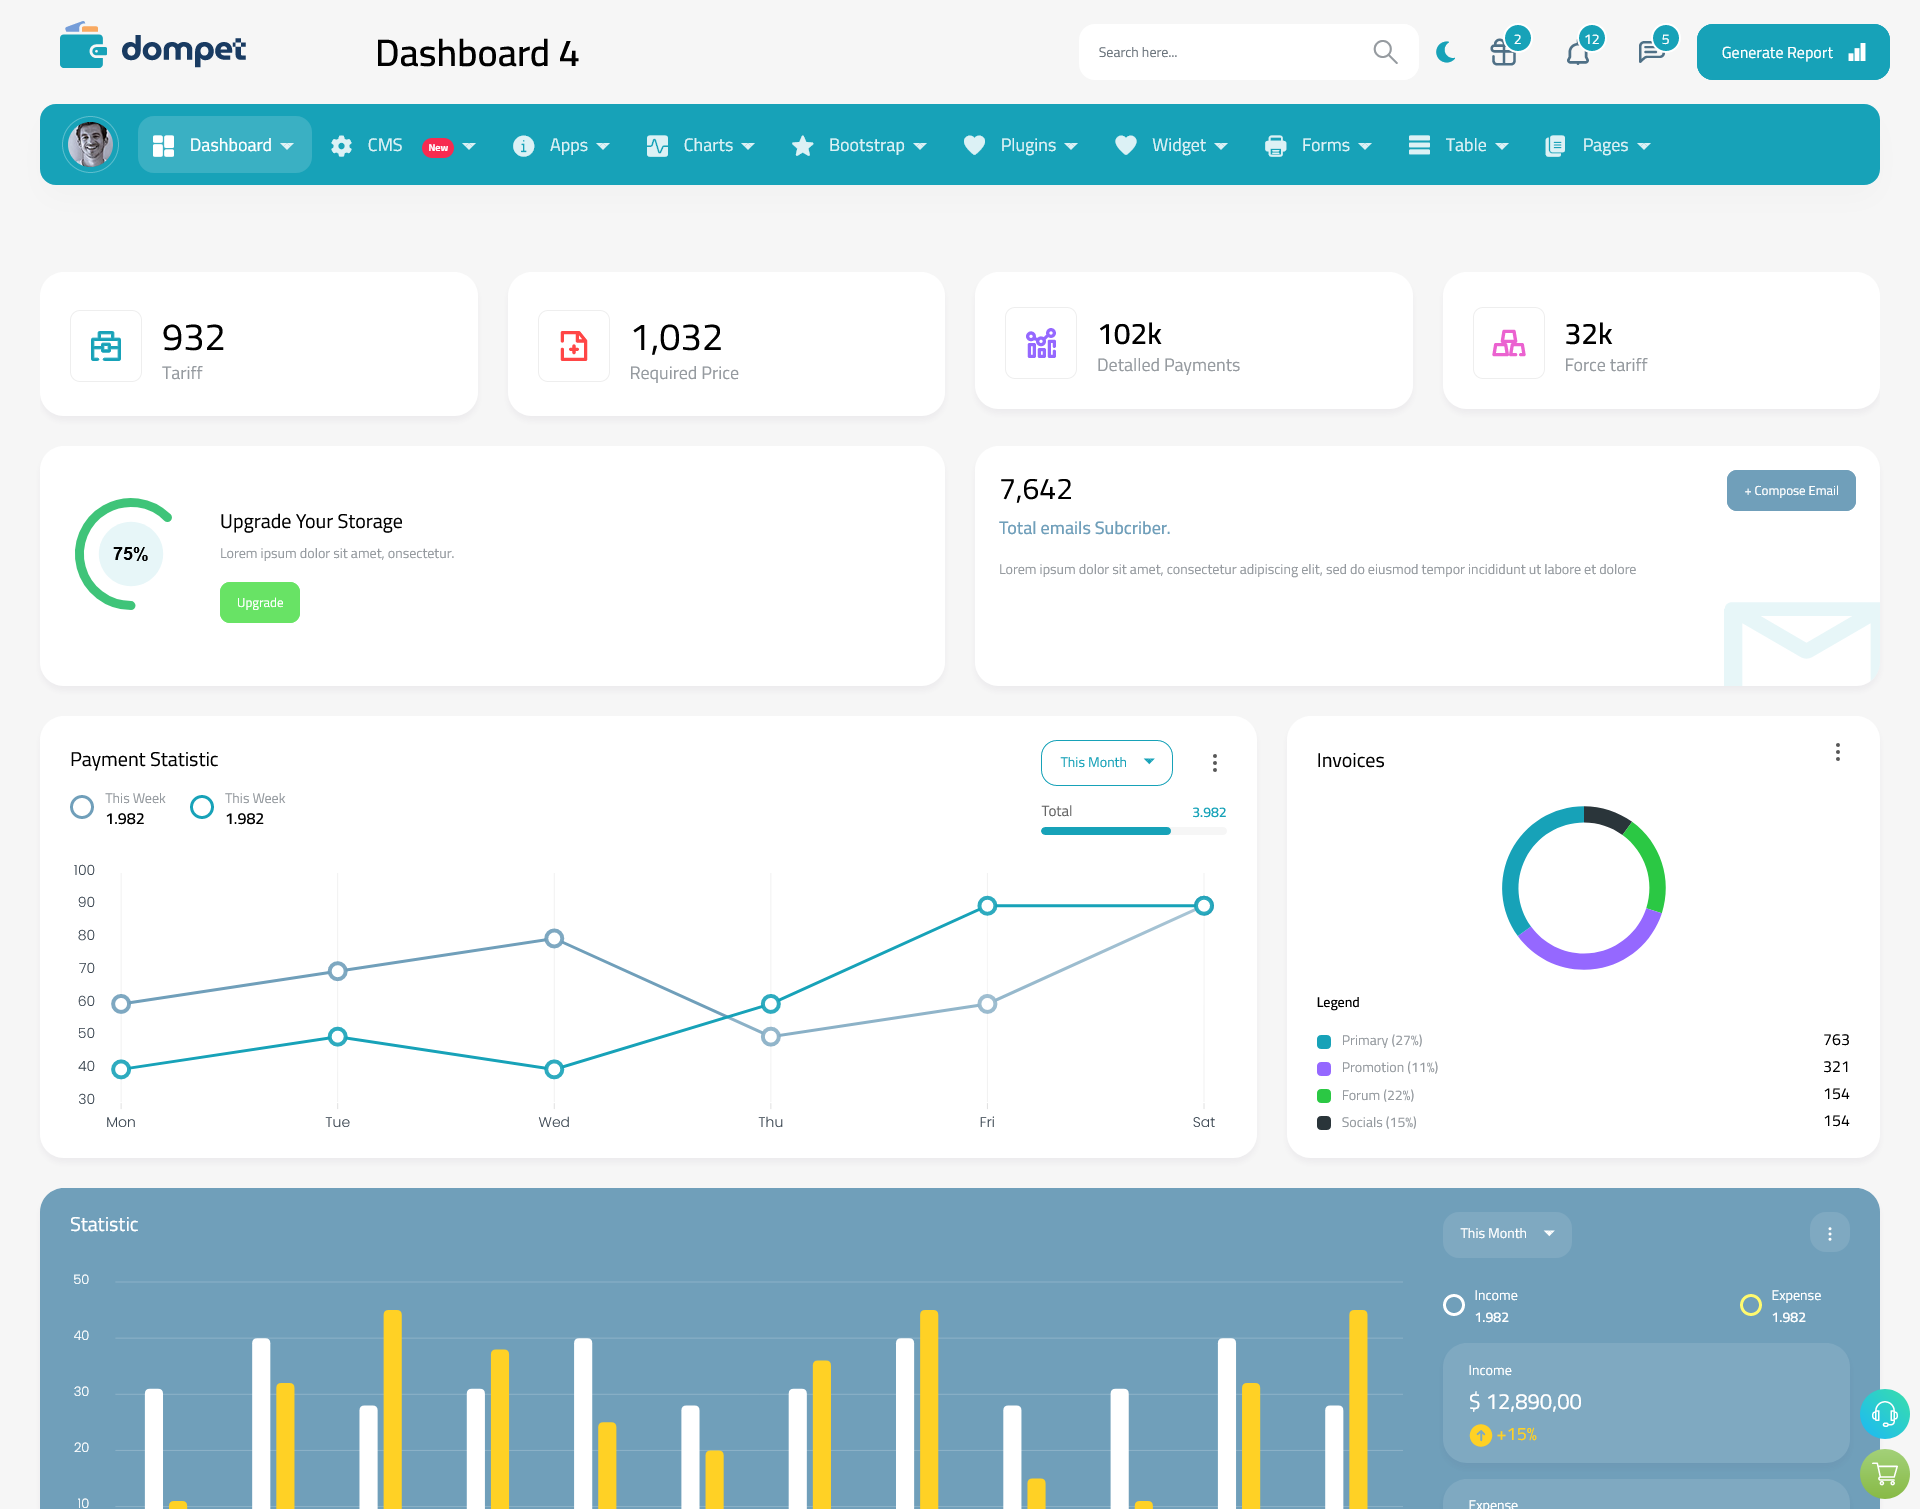Click the Force Tariff building icon
The width and height of the screenshot is (1920, 1509).
pos(1509,341)
